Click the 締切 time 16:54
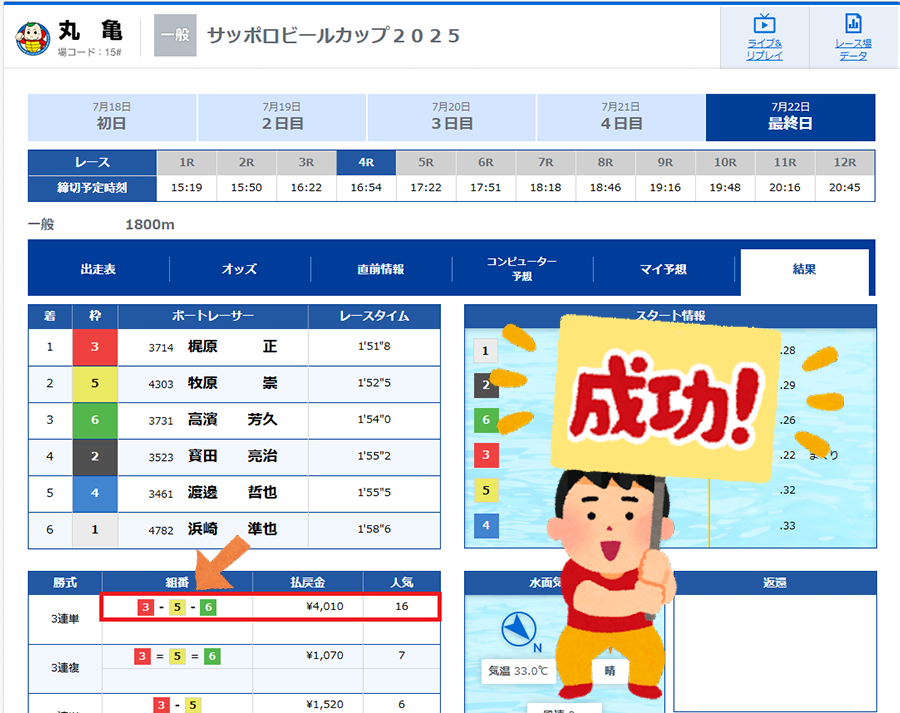This screenshot has height=713, width=900. point(366,188)
